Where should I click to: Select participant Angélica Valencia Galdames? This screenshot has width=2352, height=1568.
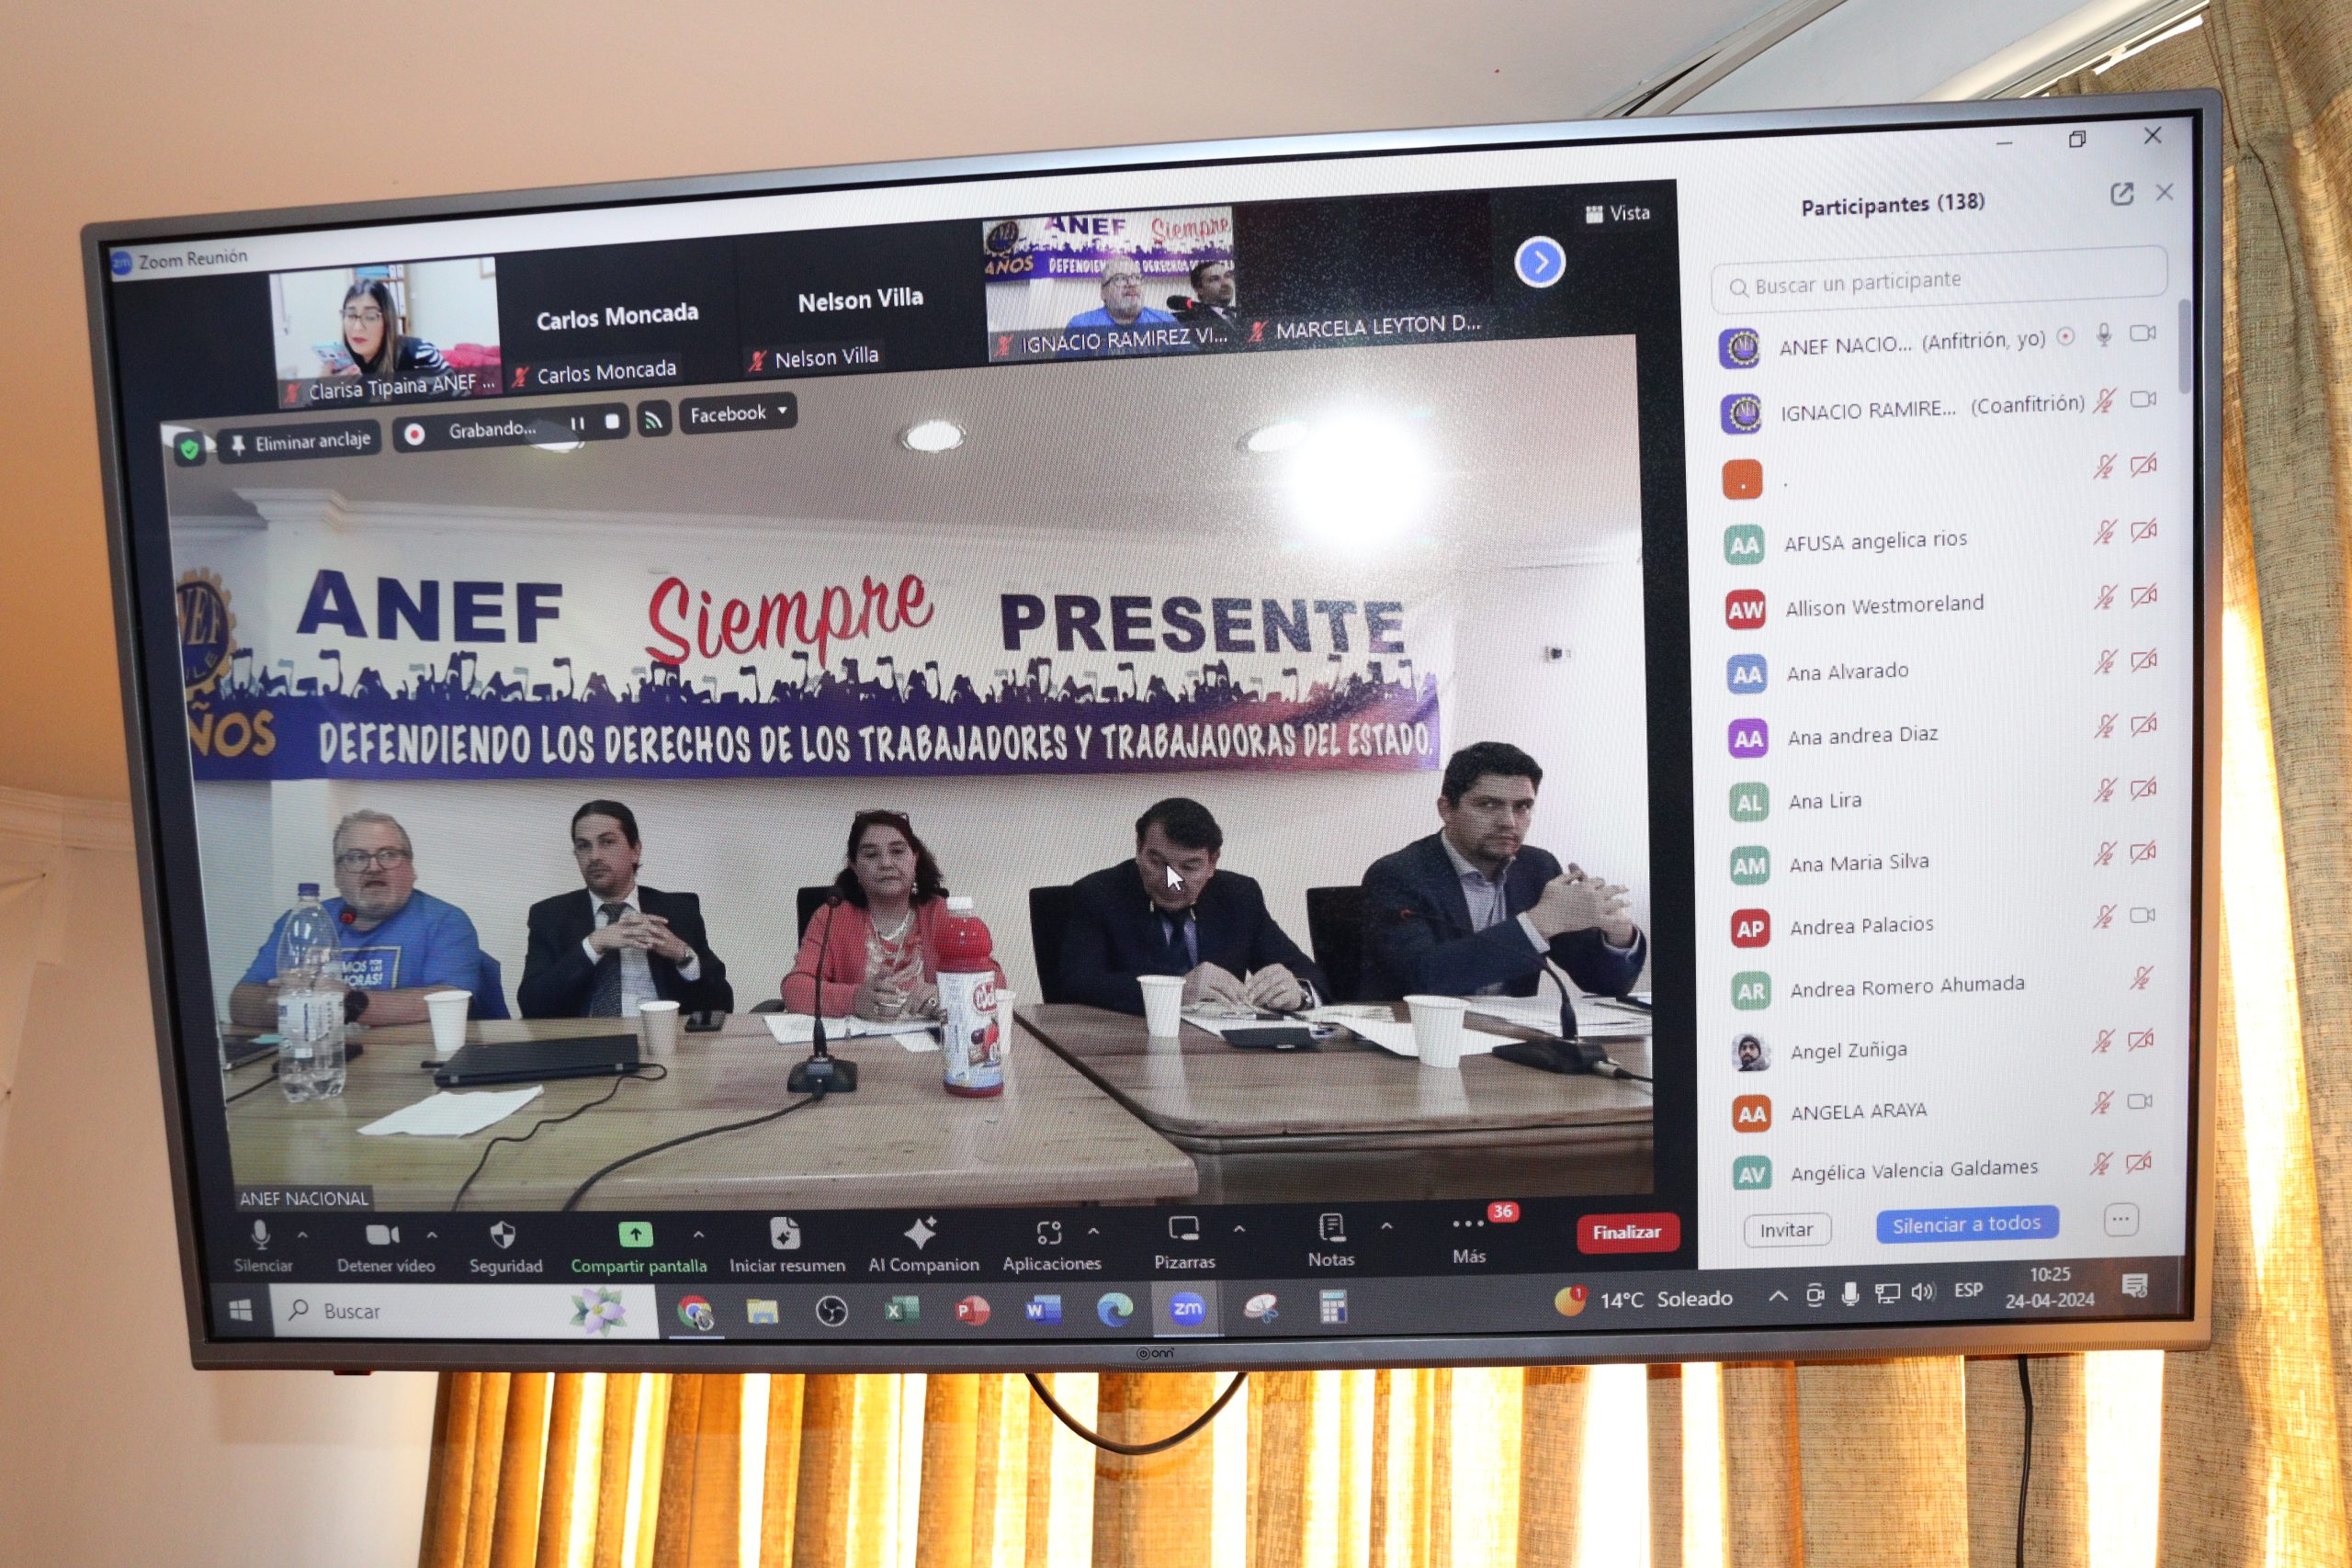(1940, 1168)
